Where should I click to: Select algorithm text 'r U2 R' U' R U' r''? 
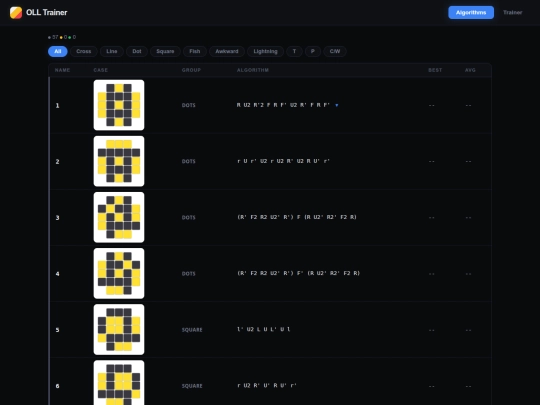click(x=267, y=385)
